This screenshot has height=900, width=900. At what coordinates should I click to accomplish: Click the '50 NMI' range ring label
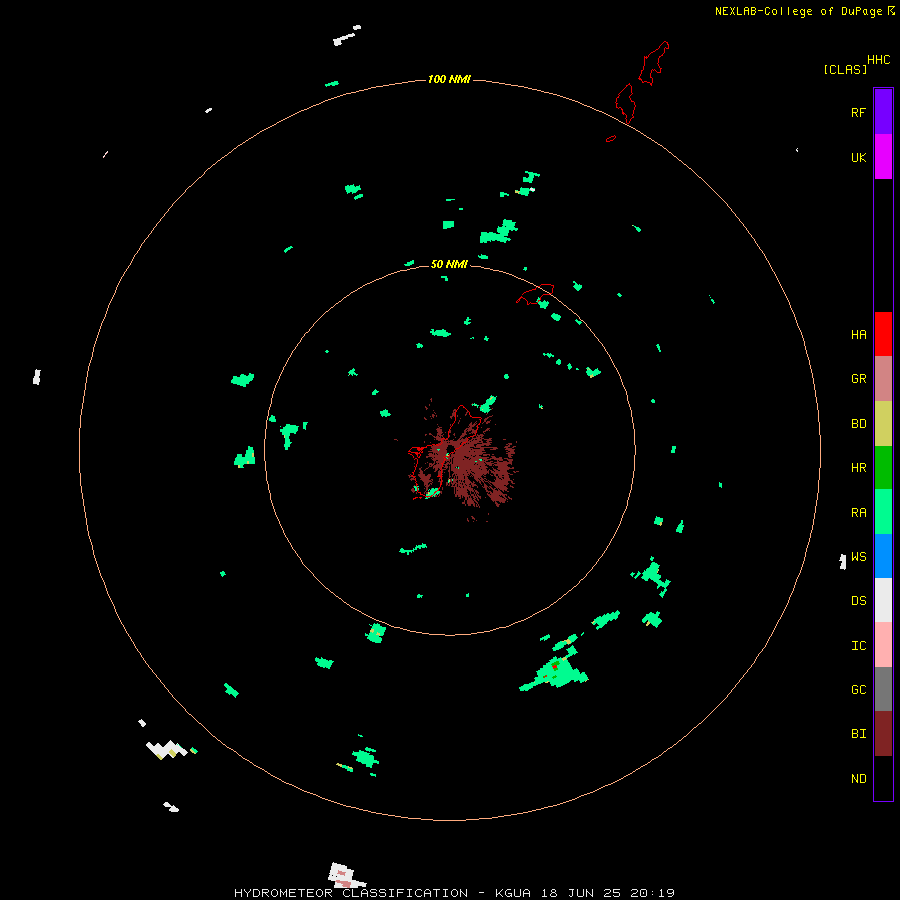click(449, 264)
